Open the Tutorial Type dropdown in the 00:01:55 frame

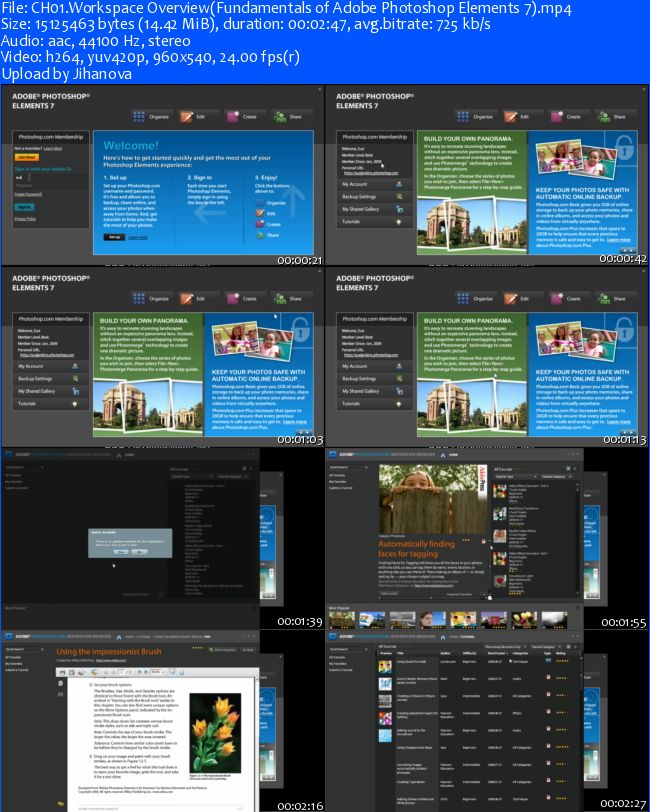click(515, 476)
